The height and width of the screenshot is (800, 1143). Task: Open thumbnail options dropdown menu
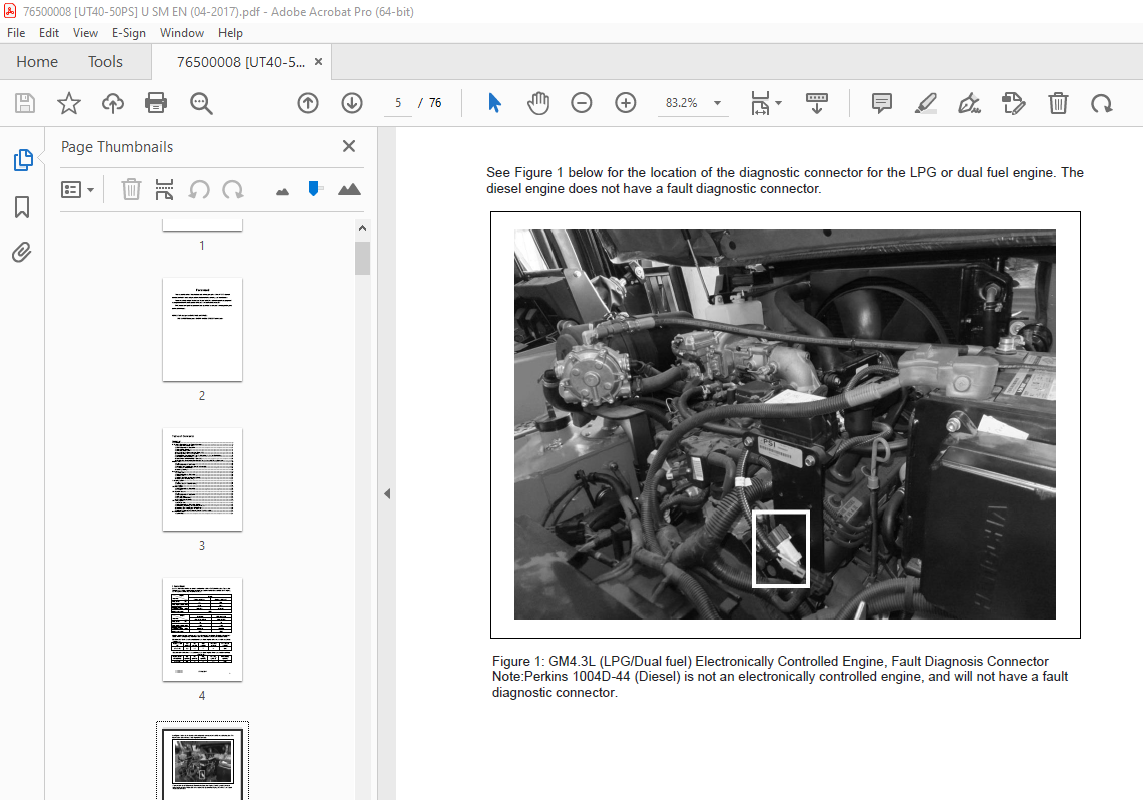point(77,190)
